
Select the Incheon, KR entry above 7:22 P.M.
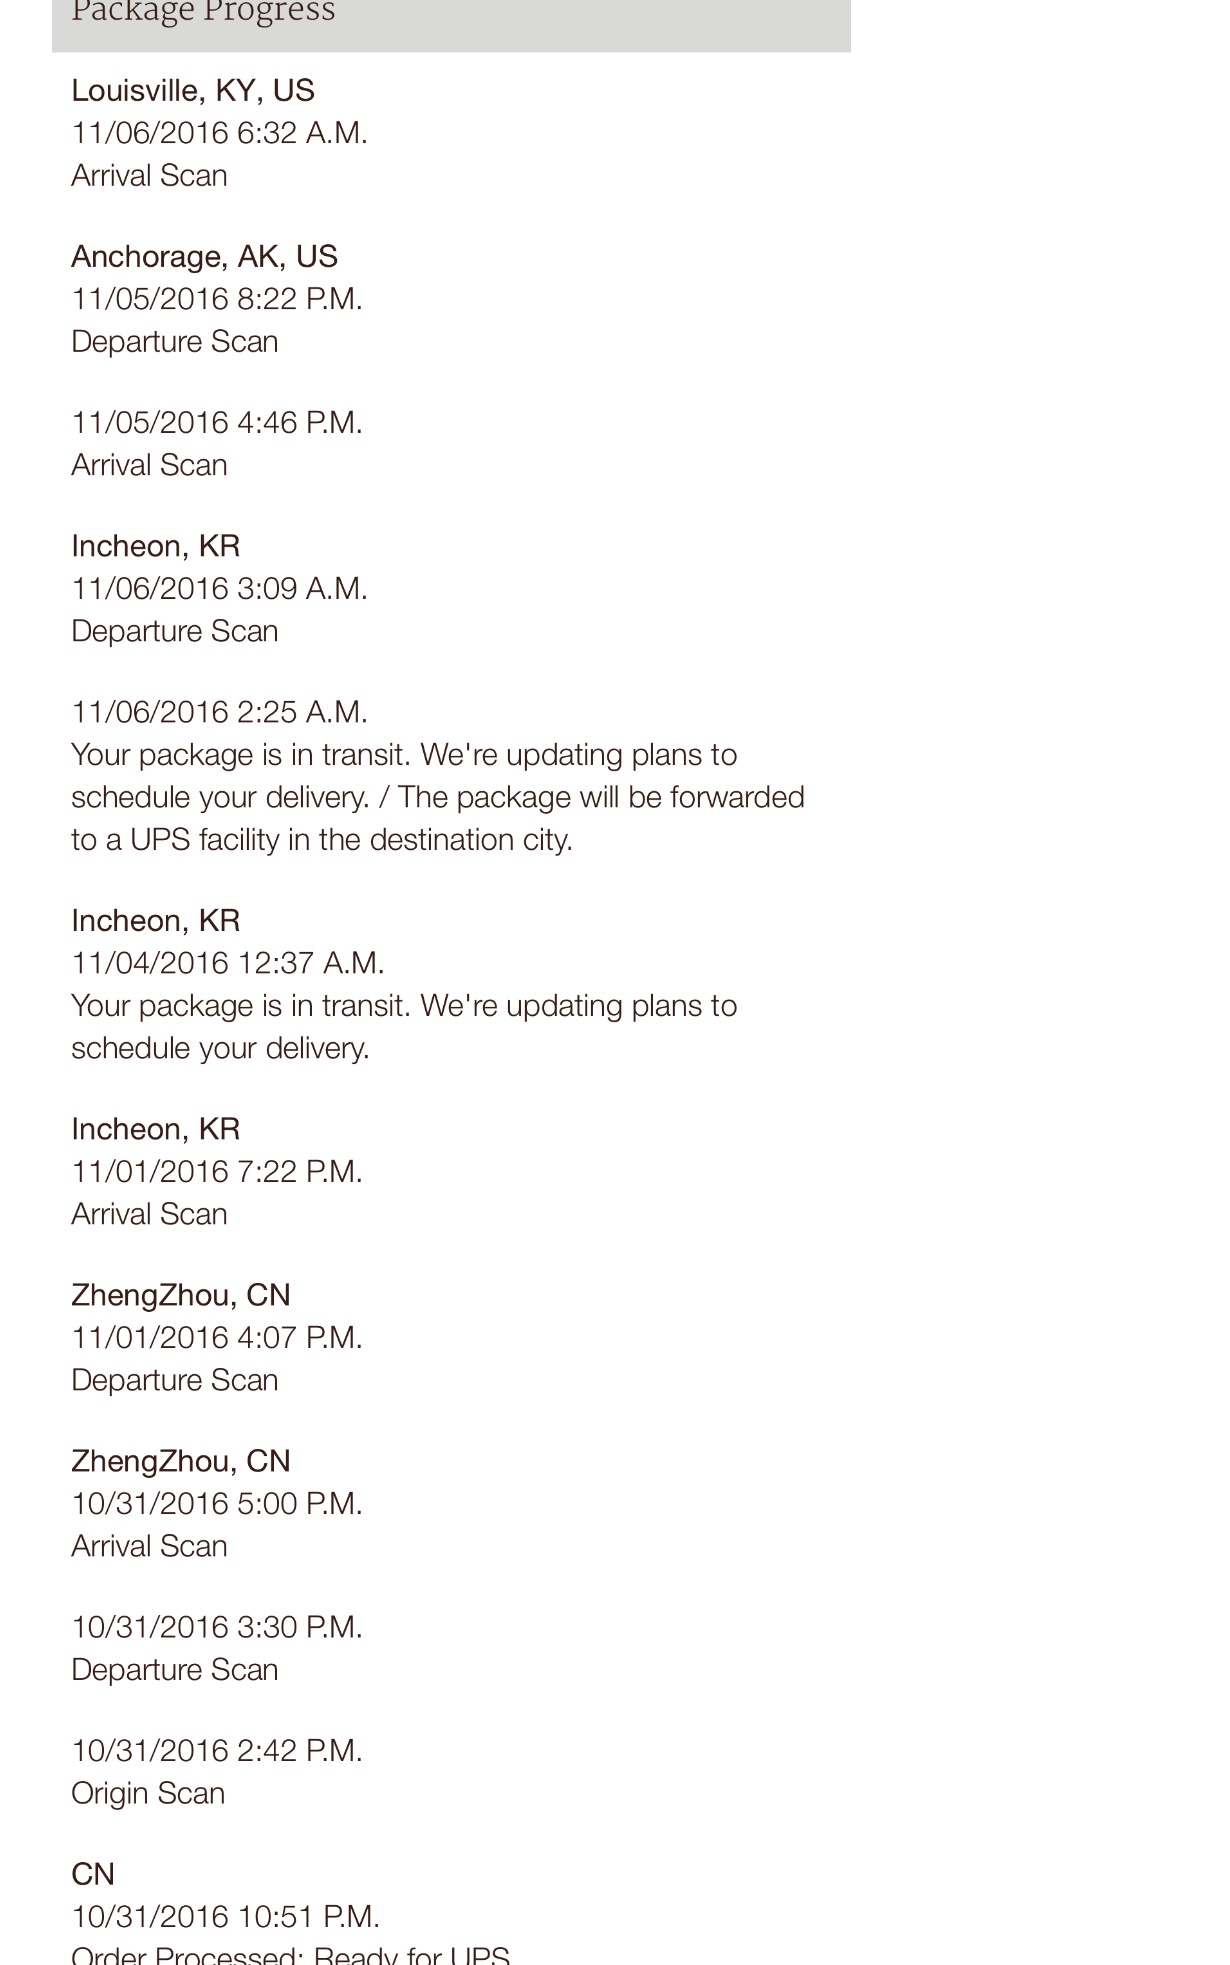point(155,1129)
